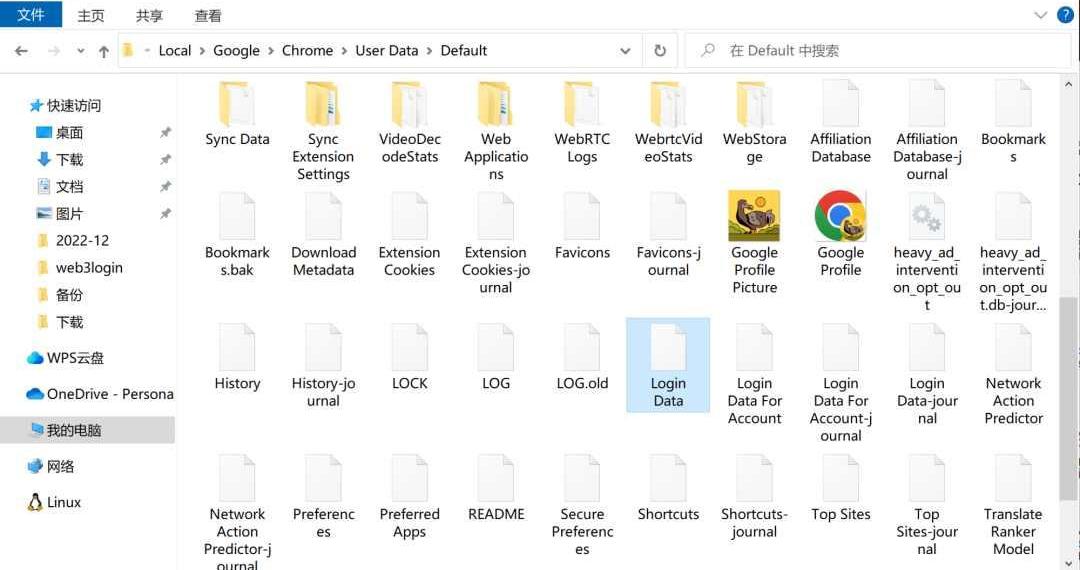The image size is (1080, 570).
Task: Open 我的电脑 in the navigation pane
Action: 74,430
